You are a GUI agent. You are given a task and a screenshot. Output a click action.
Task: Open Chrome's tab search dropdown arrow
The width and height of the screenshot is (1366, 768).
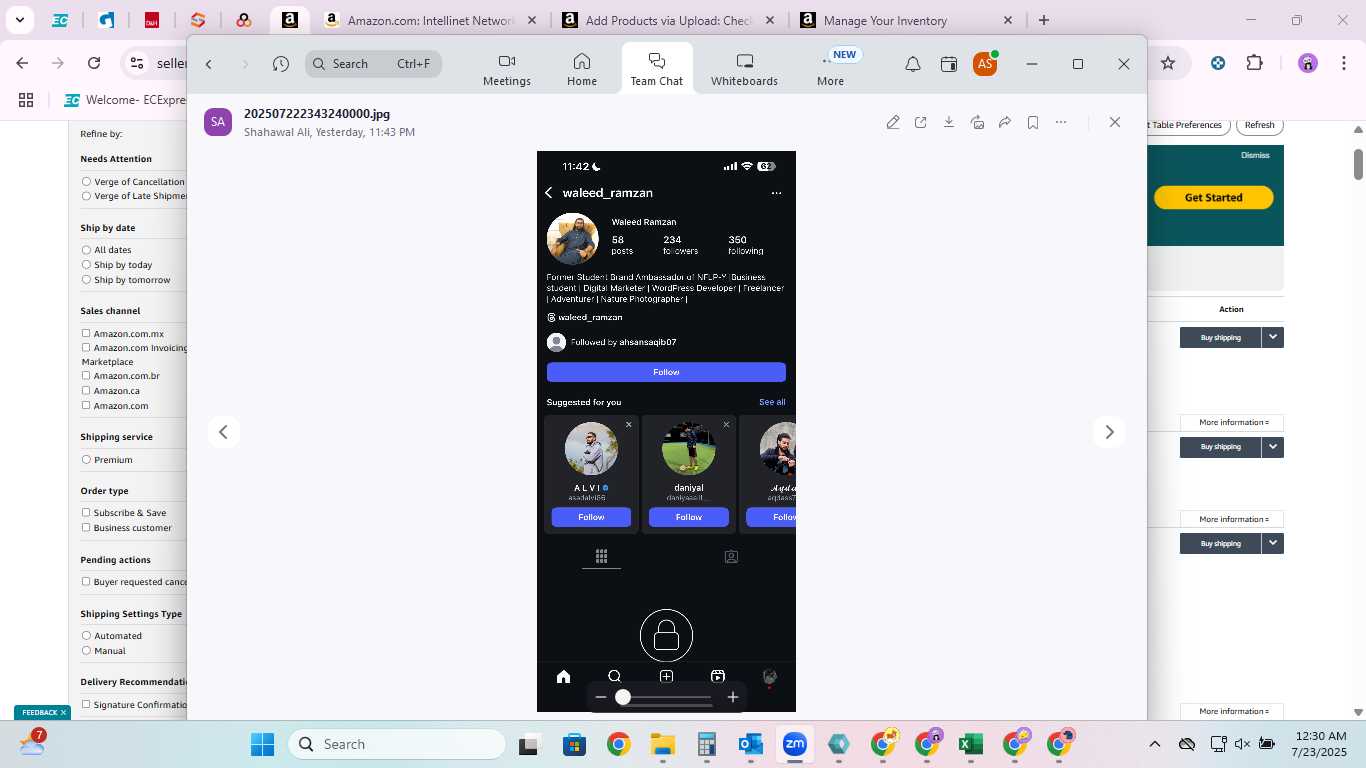click(x=19, y=20)
